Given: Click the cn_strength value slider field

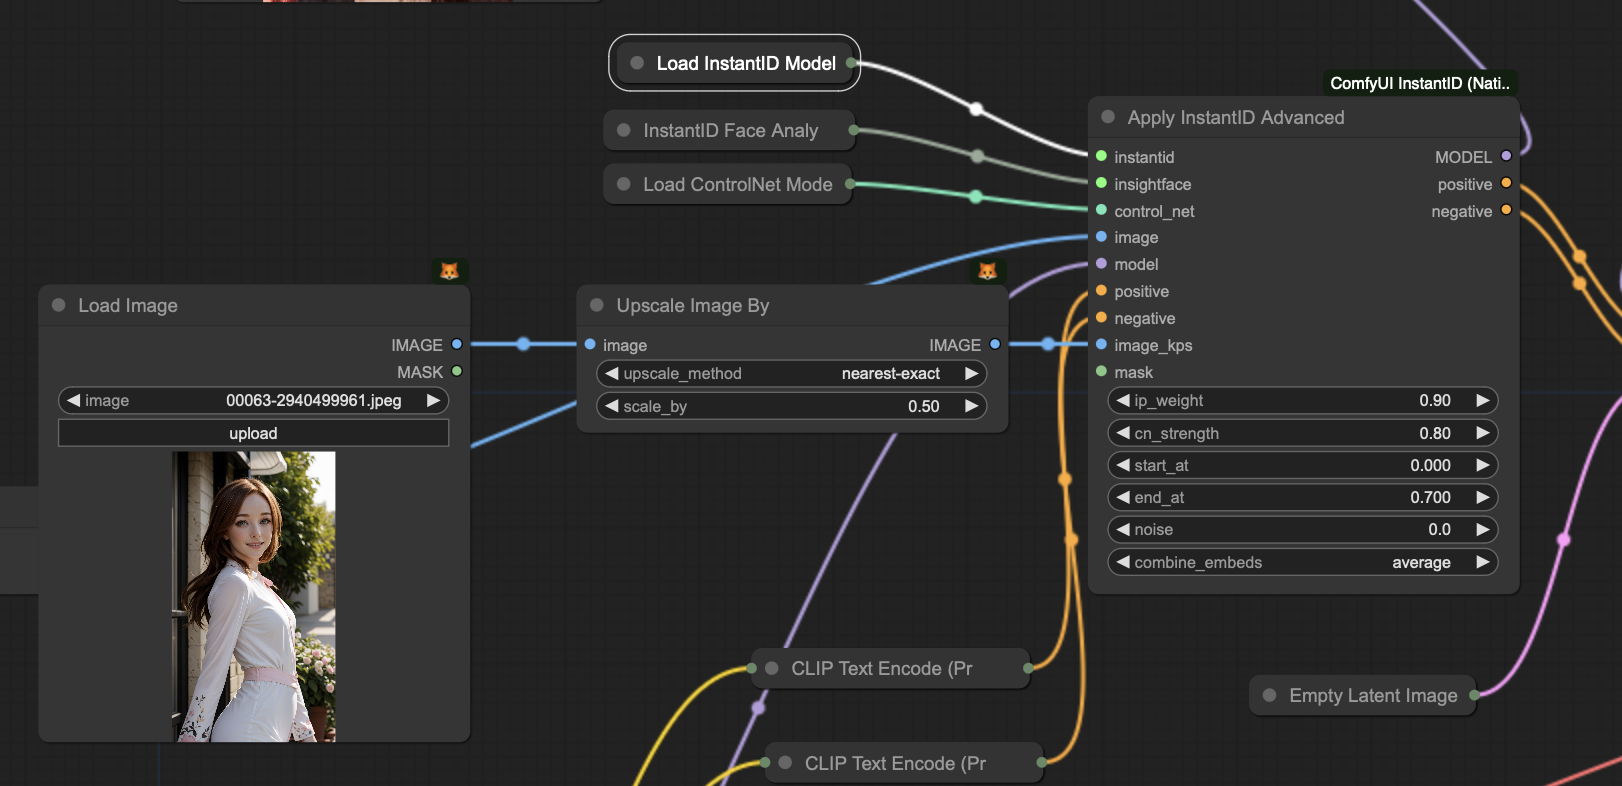Looking at the screenshot, I should (1303, 433).
